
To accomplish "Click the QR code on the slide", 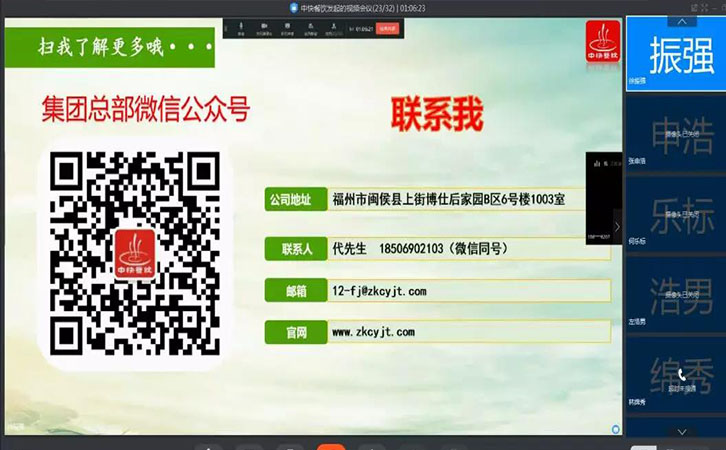I will [135, 253].
